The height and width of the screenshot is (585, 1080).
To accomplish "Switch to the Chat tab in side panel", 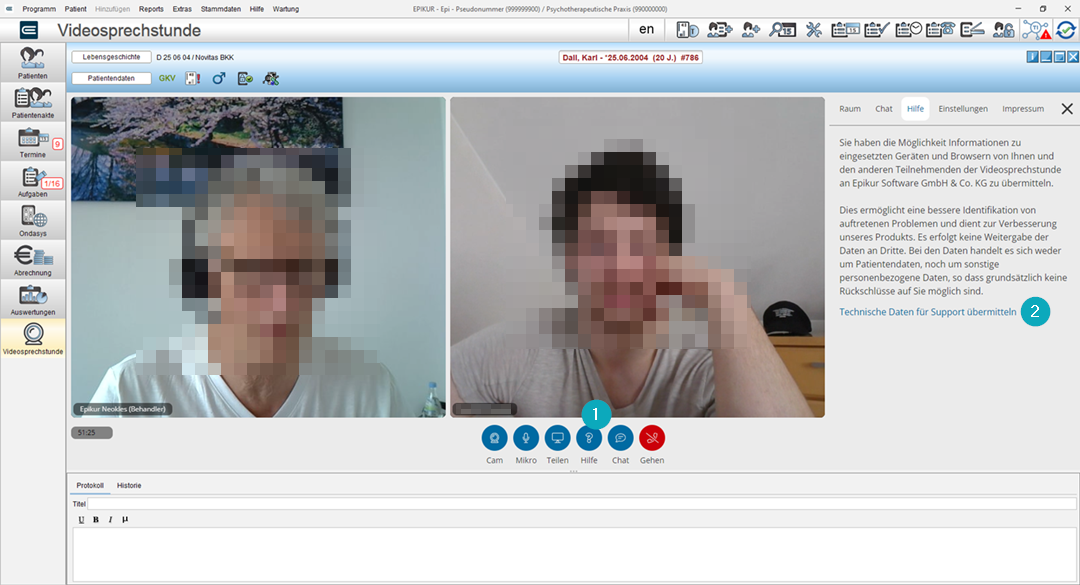I will coord(884,109).
